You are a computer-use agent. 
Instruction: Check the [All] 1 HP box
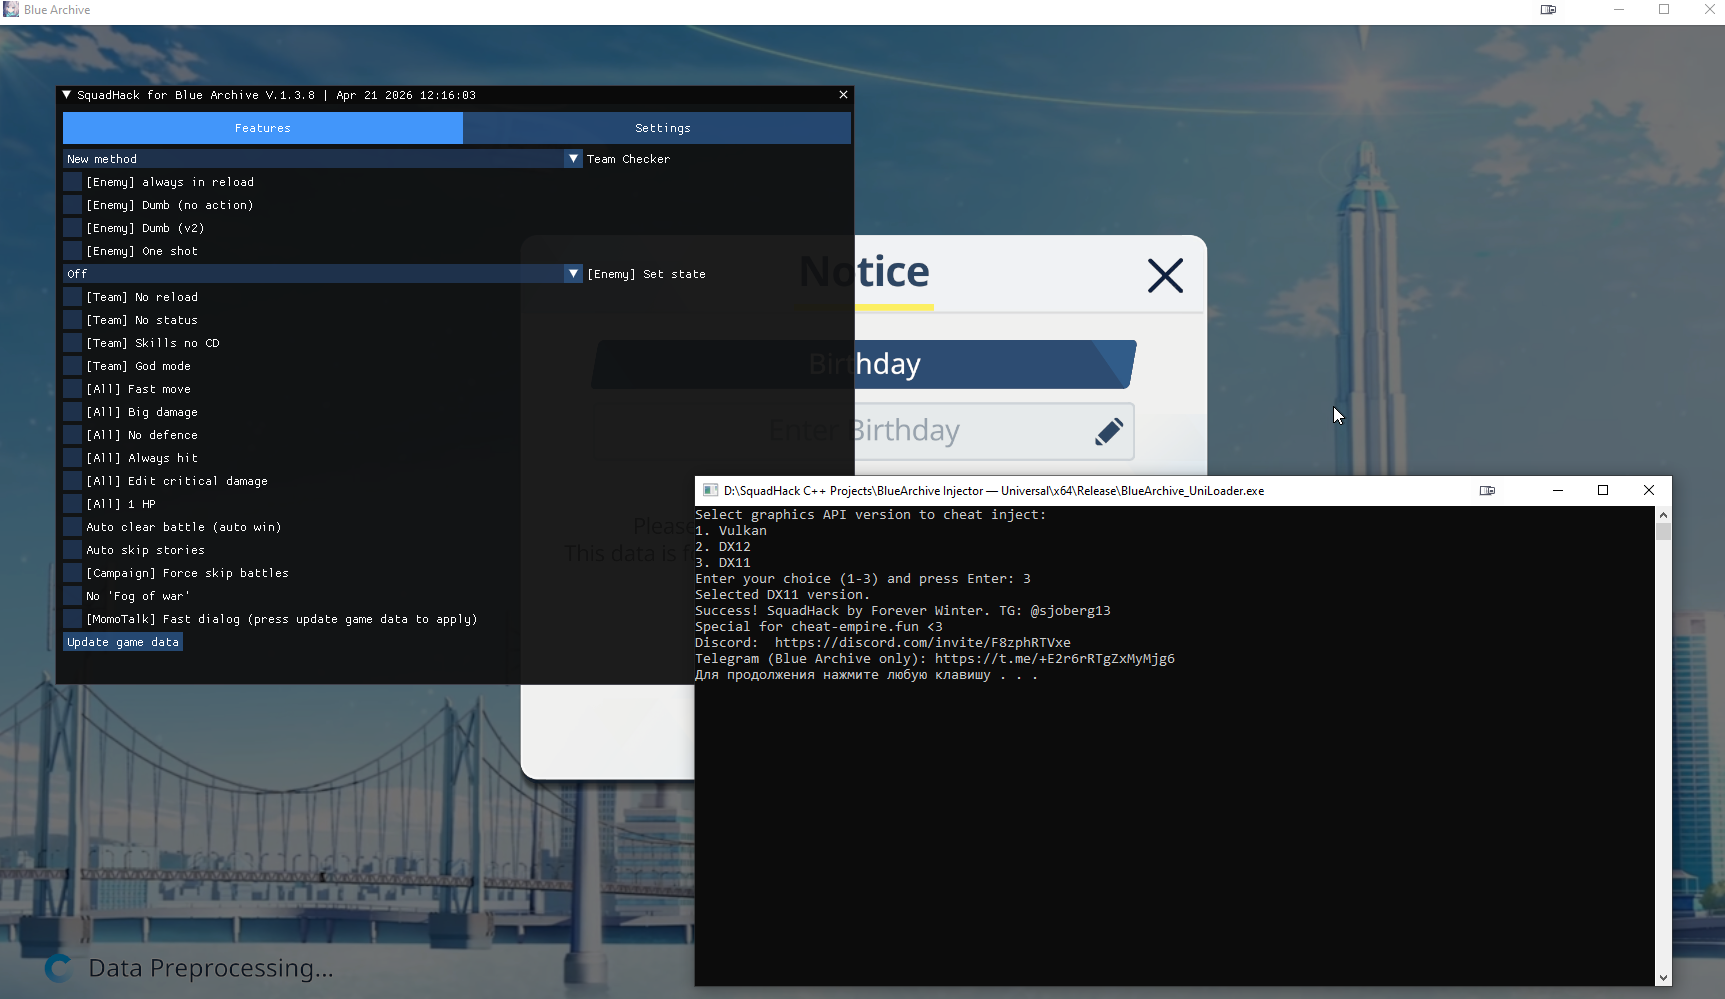(x=72, y=504)
